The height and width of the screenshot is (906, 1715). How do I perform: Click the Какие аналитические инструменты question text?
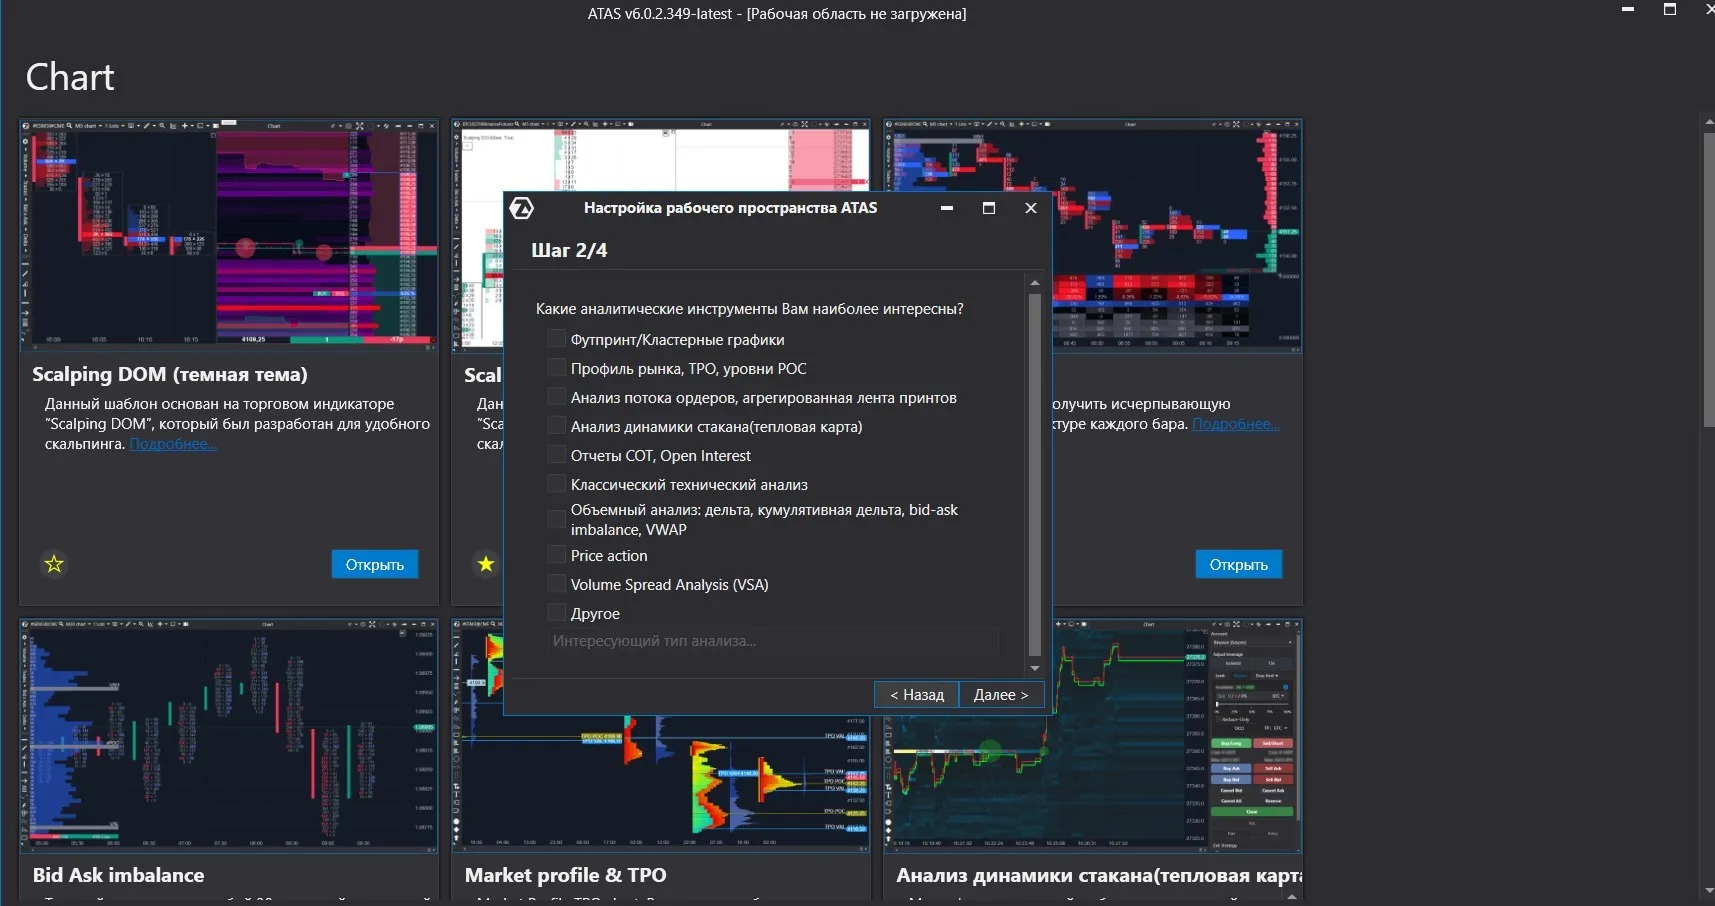(x=750, y=309)
